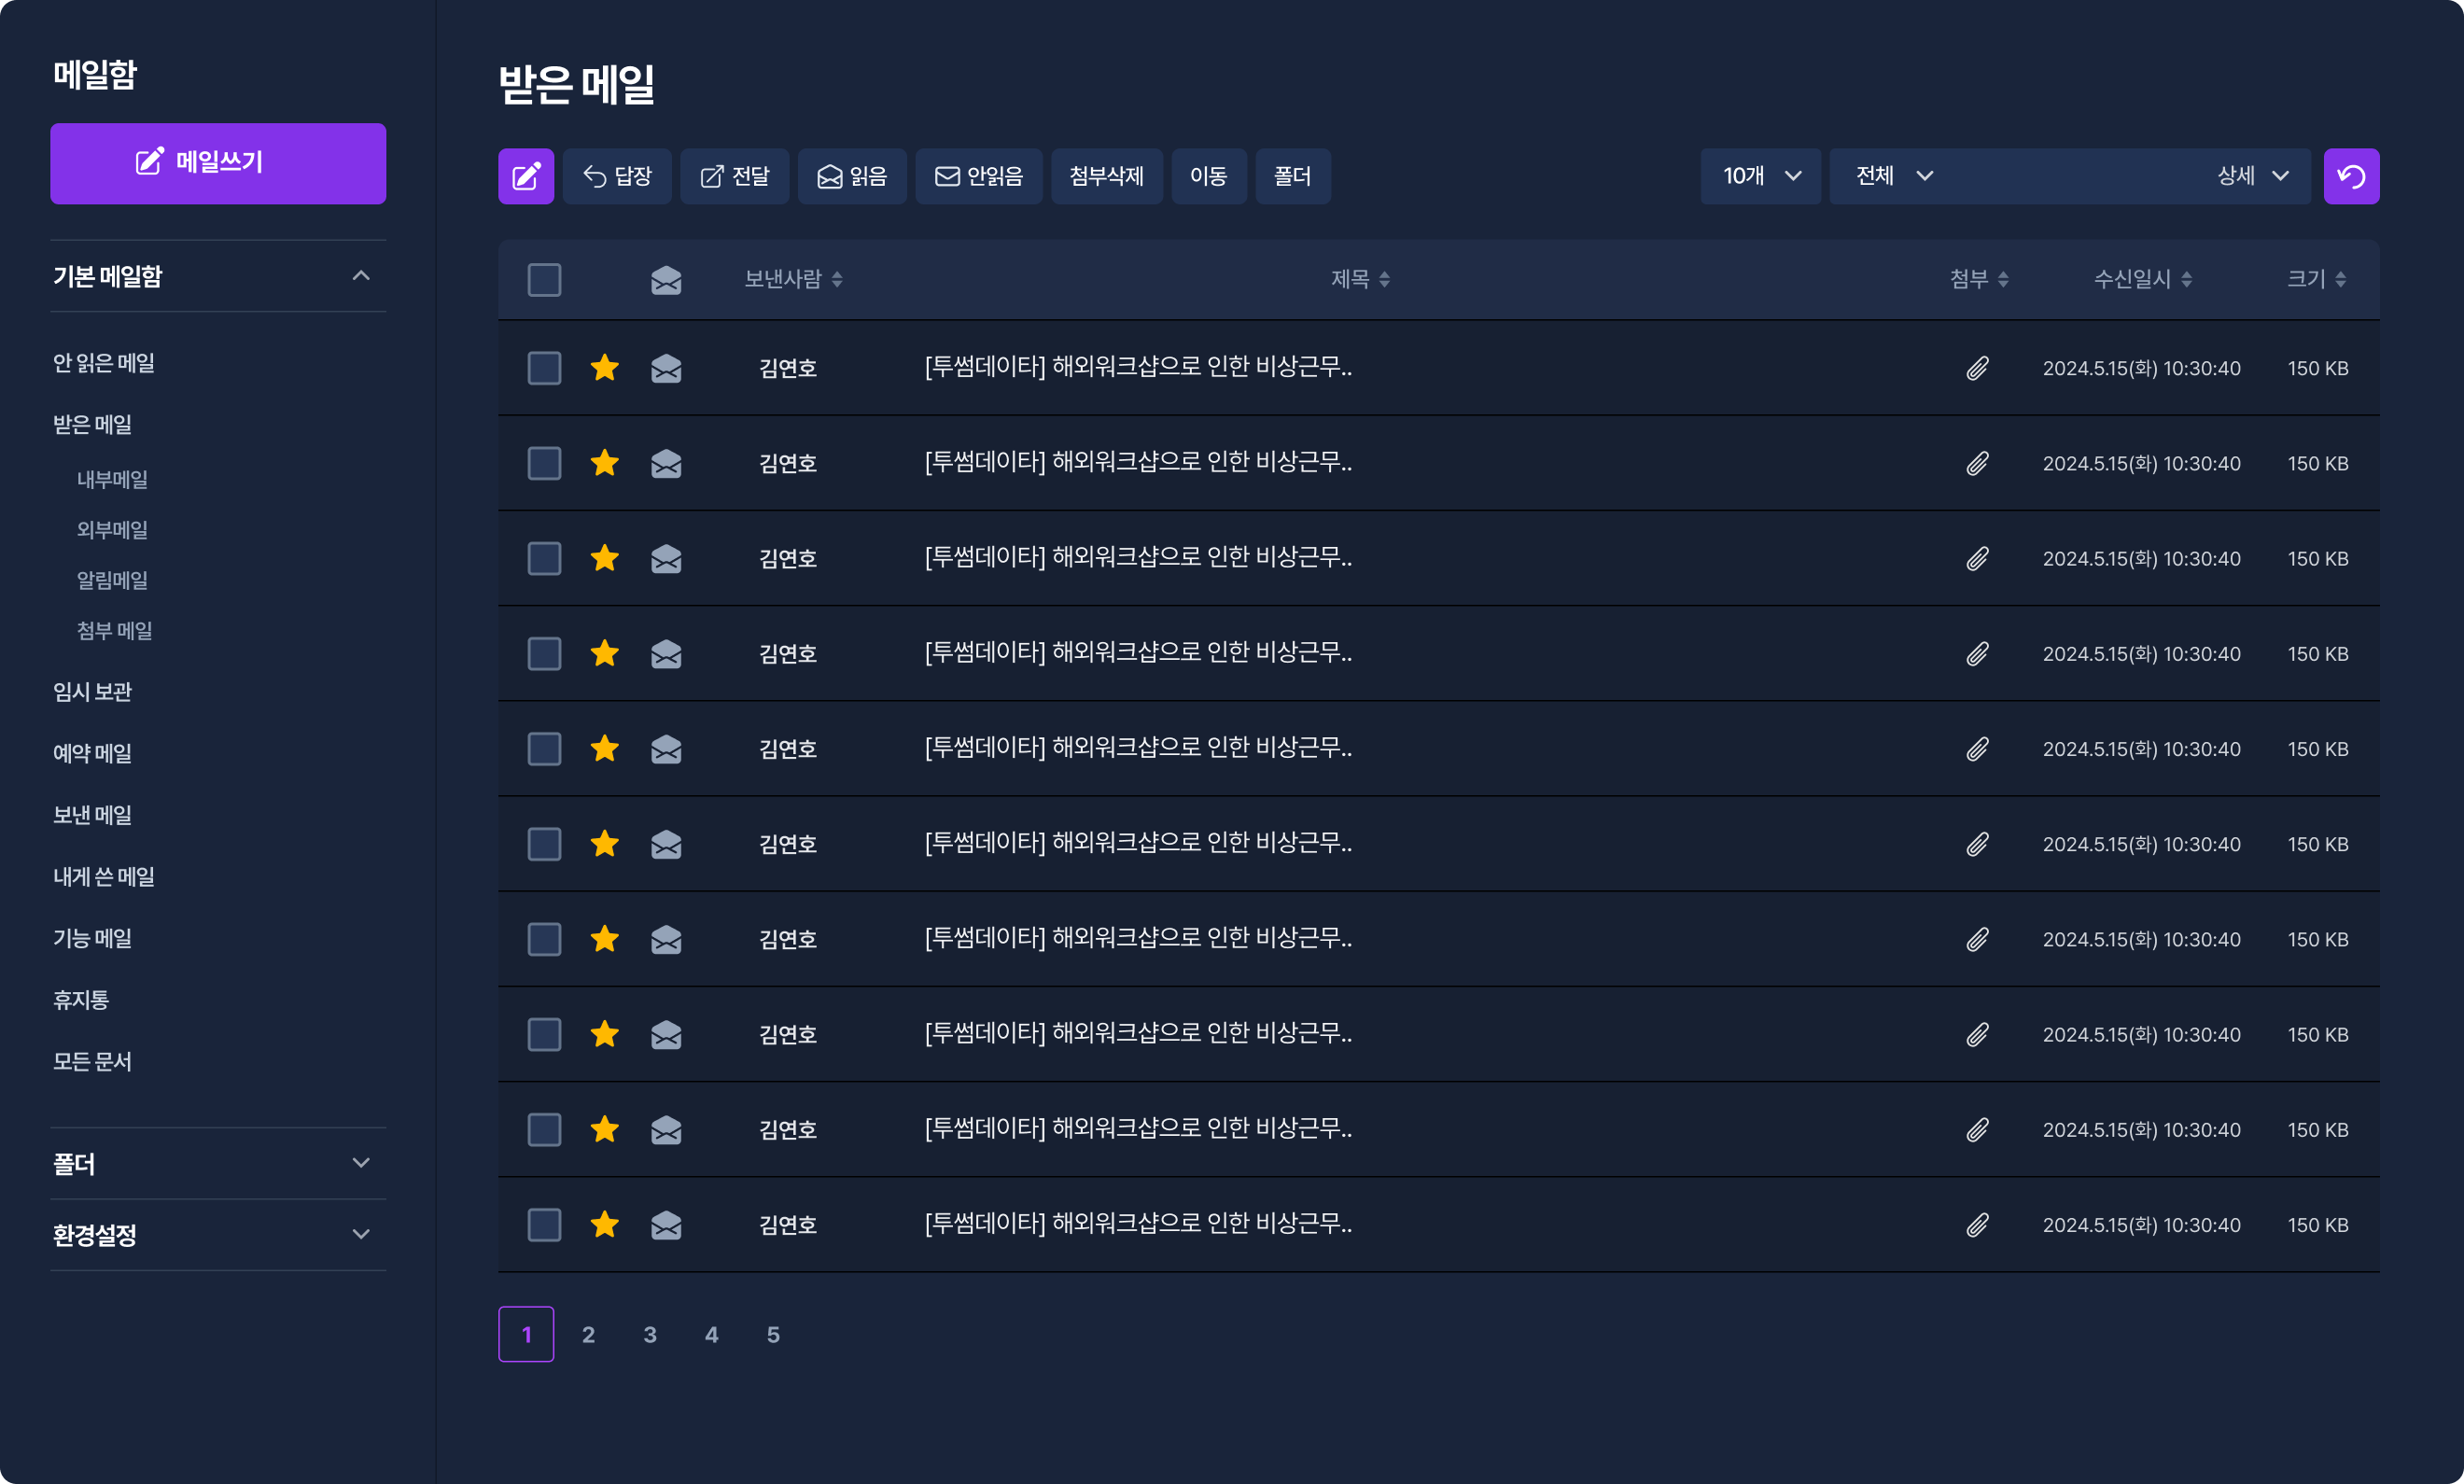
Task: Click the open envelope icon in header row
Action: pyautogui.click(x=666, y=279)
